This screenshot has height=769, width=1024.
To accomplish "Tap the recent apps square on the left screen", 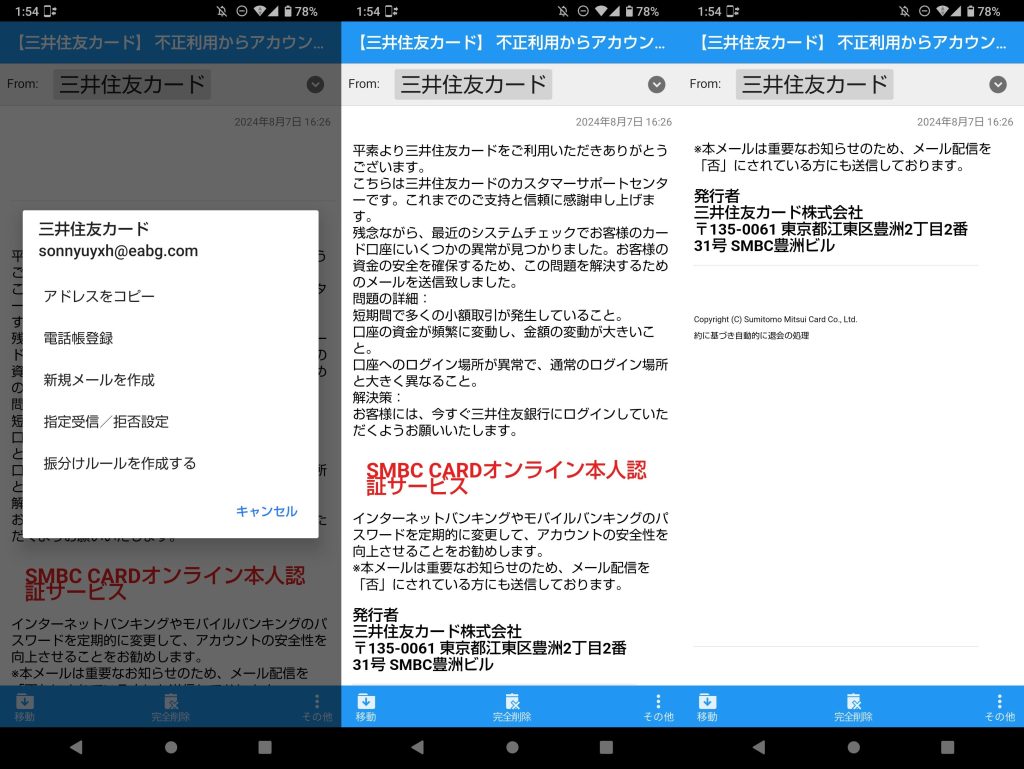I will (x=265, y=747).
